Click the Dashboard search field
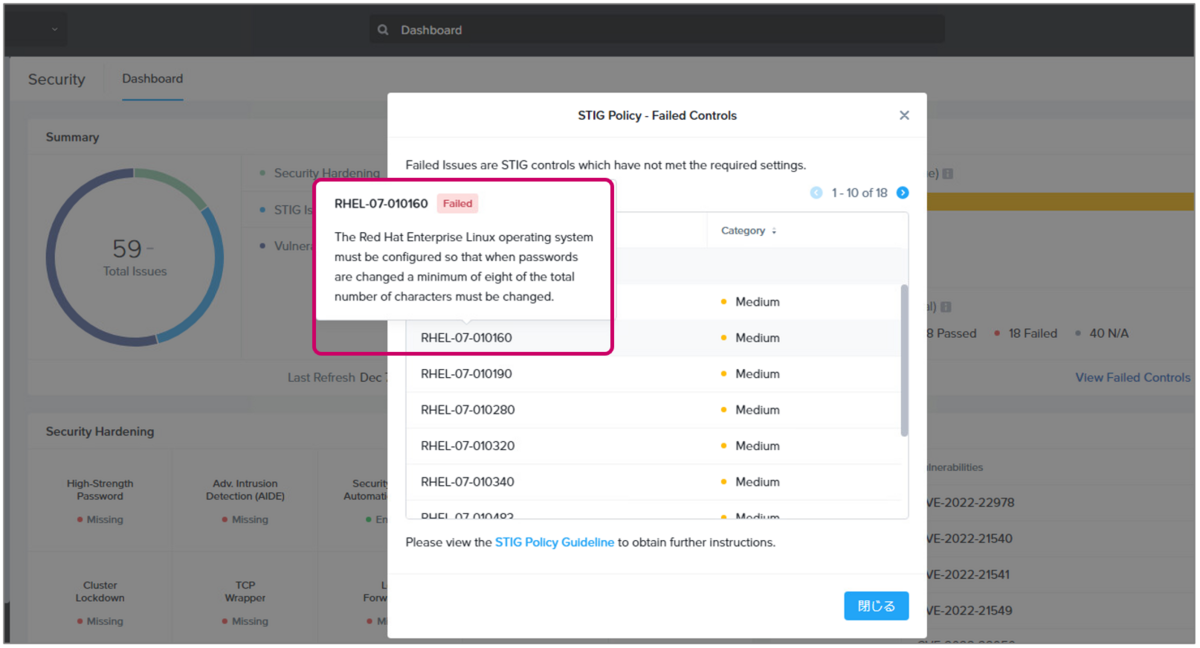 point(657,30)
